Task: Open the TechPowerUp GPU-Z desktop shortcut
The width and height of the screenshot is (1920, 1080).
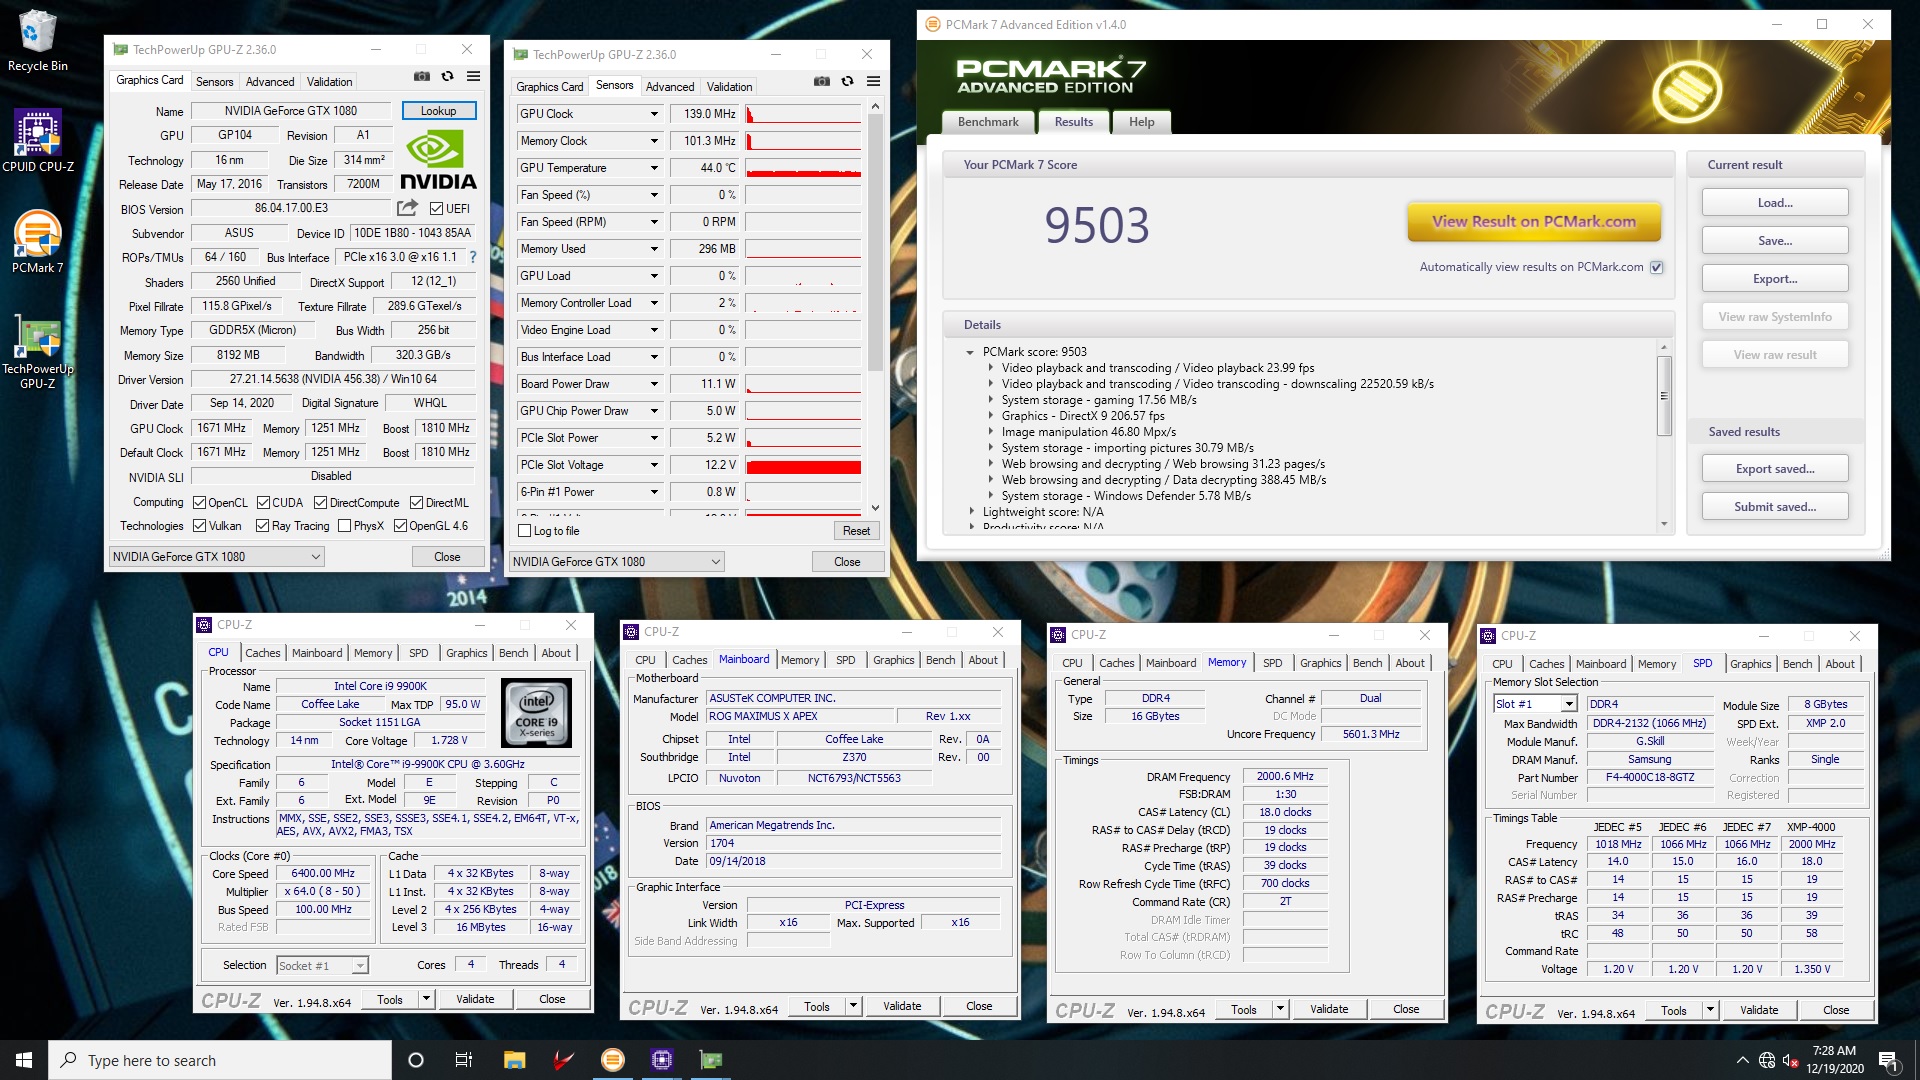Action: (38, 352)
